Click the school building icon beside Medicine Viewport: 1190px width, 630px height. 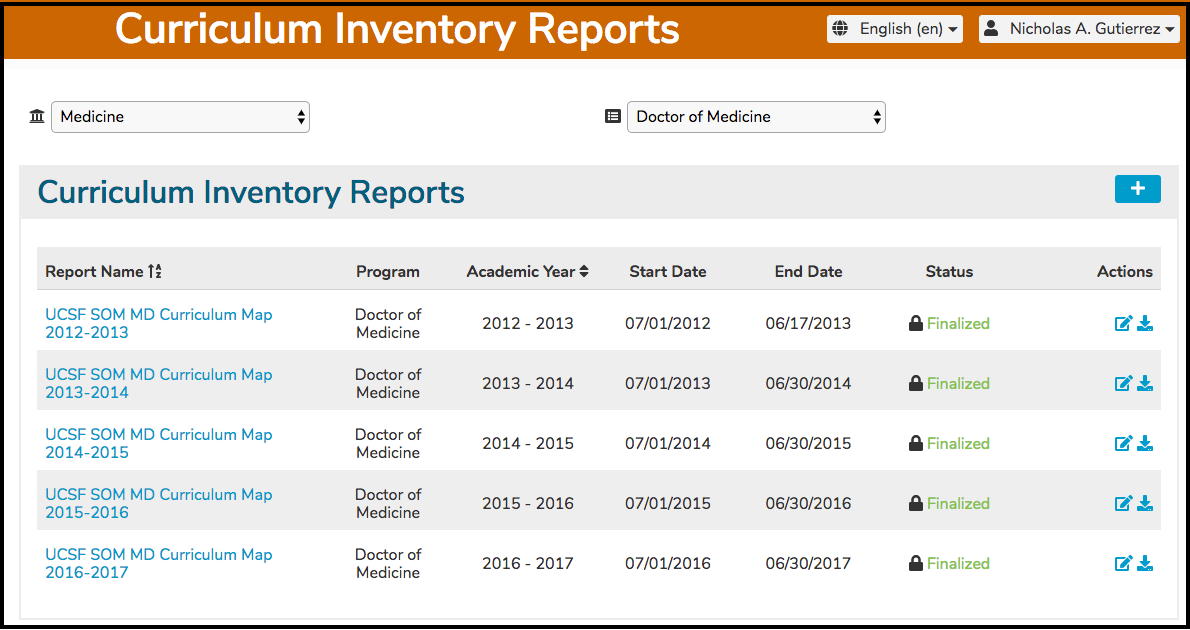[36, 117]
